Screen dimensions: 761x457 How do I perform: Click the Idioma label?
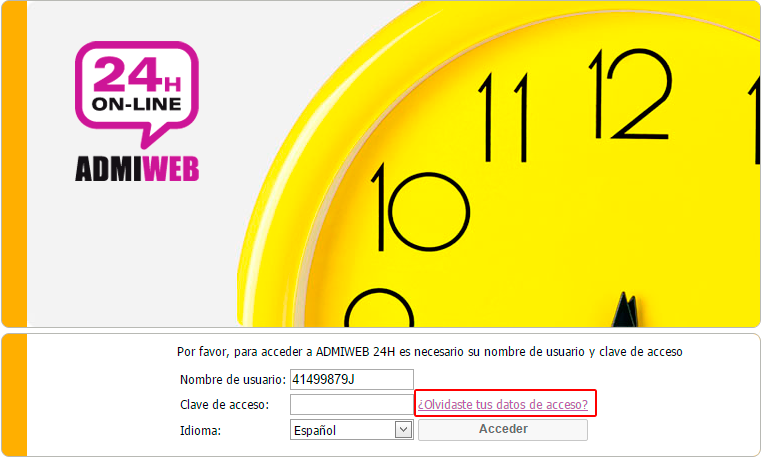pyautogui.click(x=200, y=430)
